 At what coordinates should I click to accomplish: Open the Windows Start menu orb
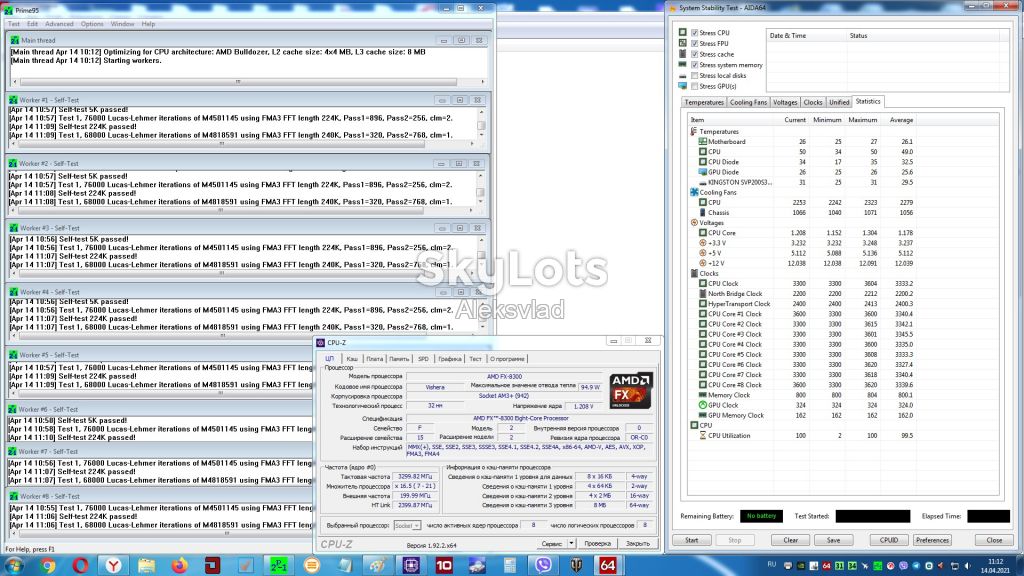click(x=14, y=565)
